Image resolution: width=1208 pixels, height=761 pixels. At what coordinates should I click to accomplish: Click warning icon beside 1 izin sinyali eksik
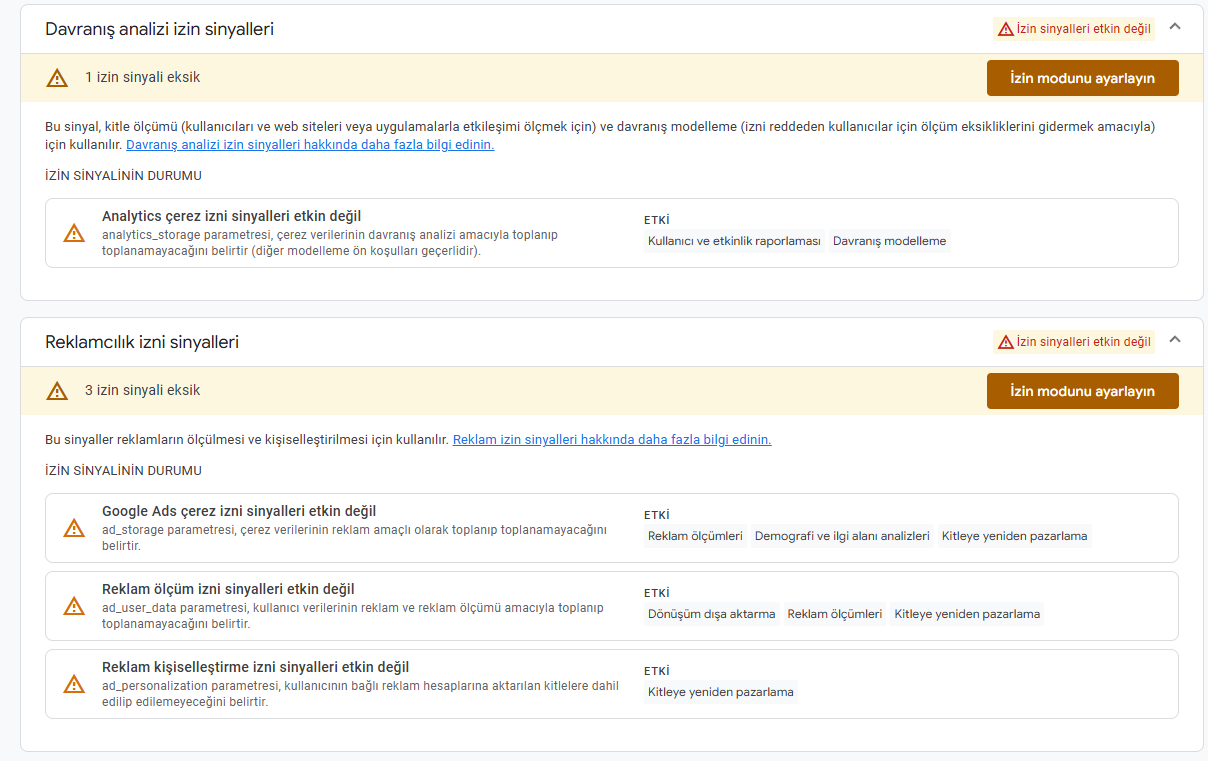click(x=57, y=78)
